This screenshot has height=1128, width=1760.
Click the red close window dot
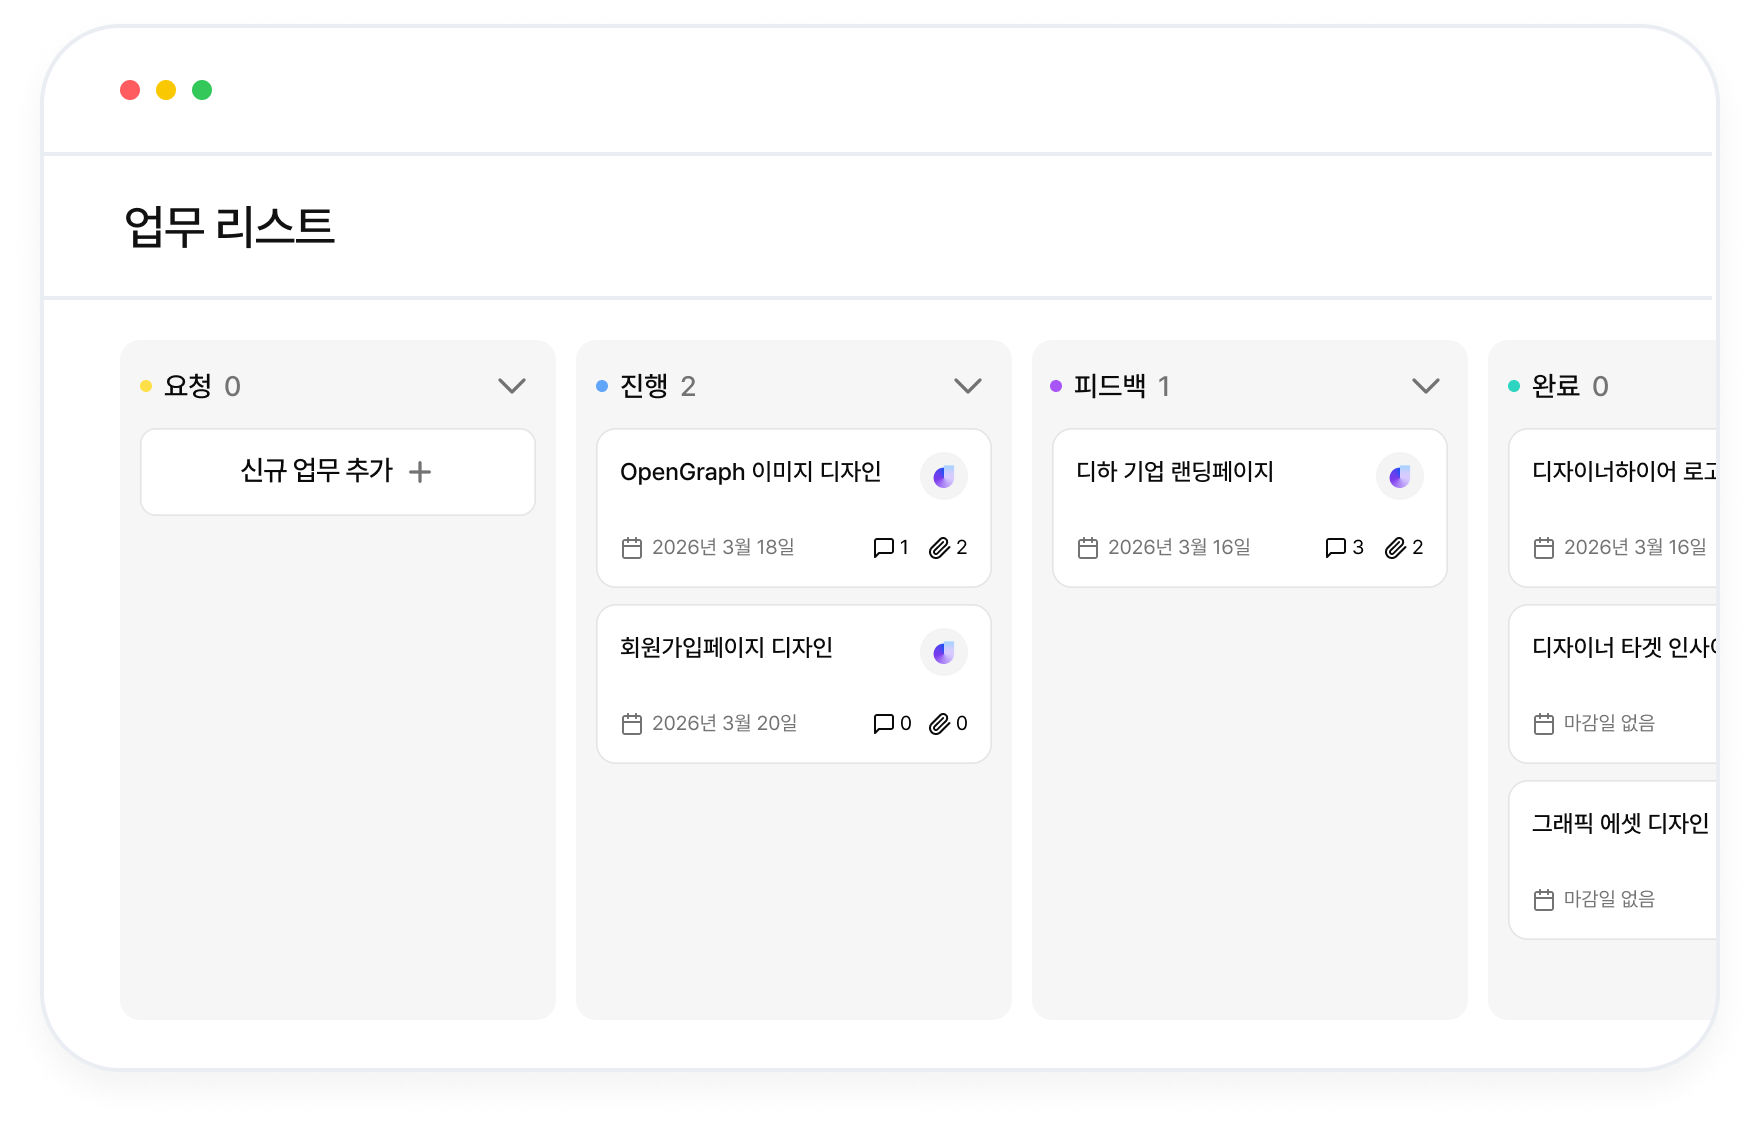130,90
